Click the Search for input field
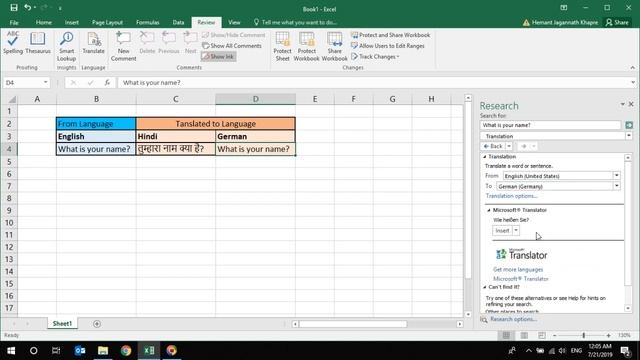This screenshot has height=360, width=640. 551,125
